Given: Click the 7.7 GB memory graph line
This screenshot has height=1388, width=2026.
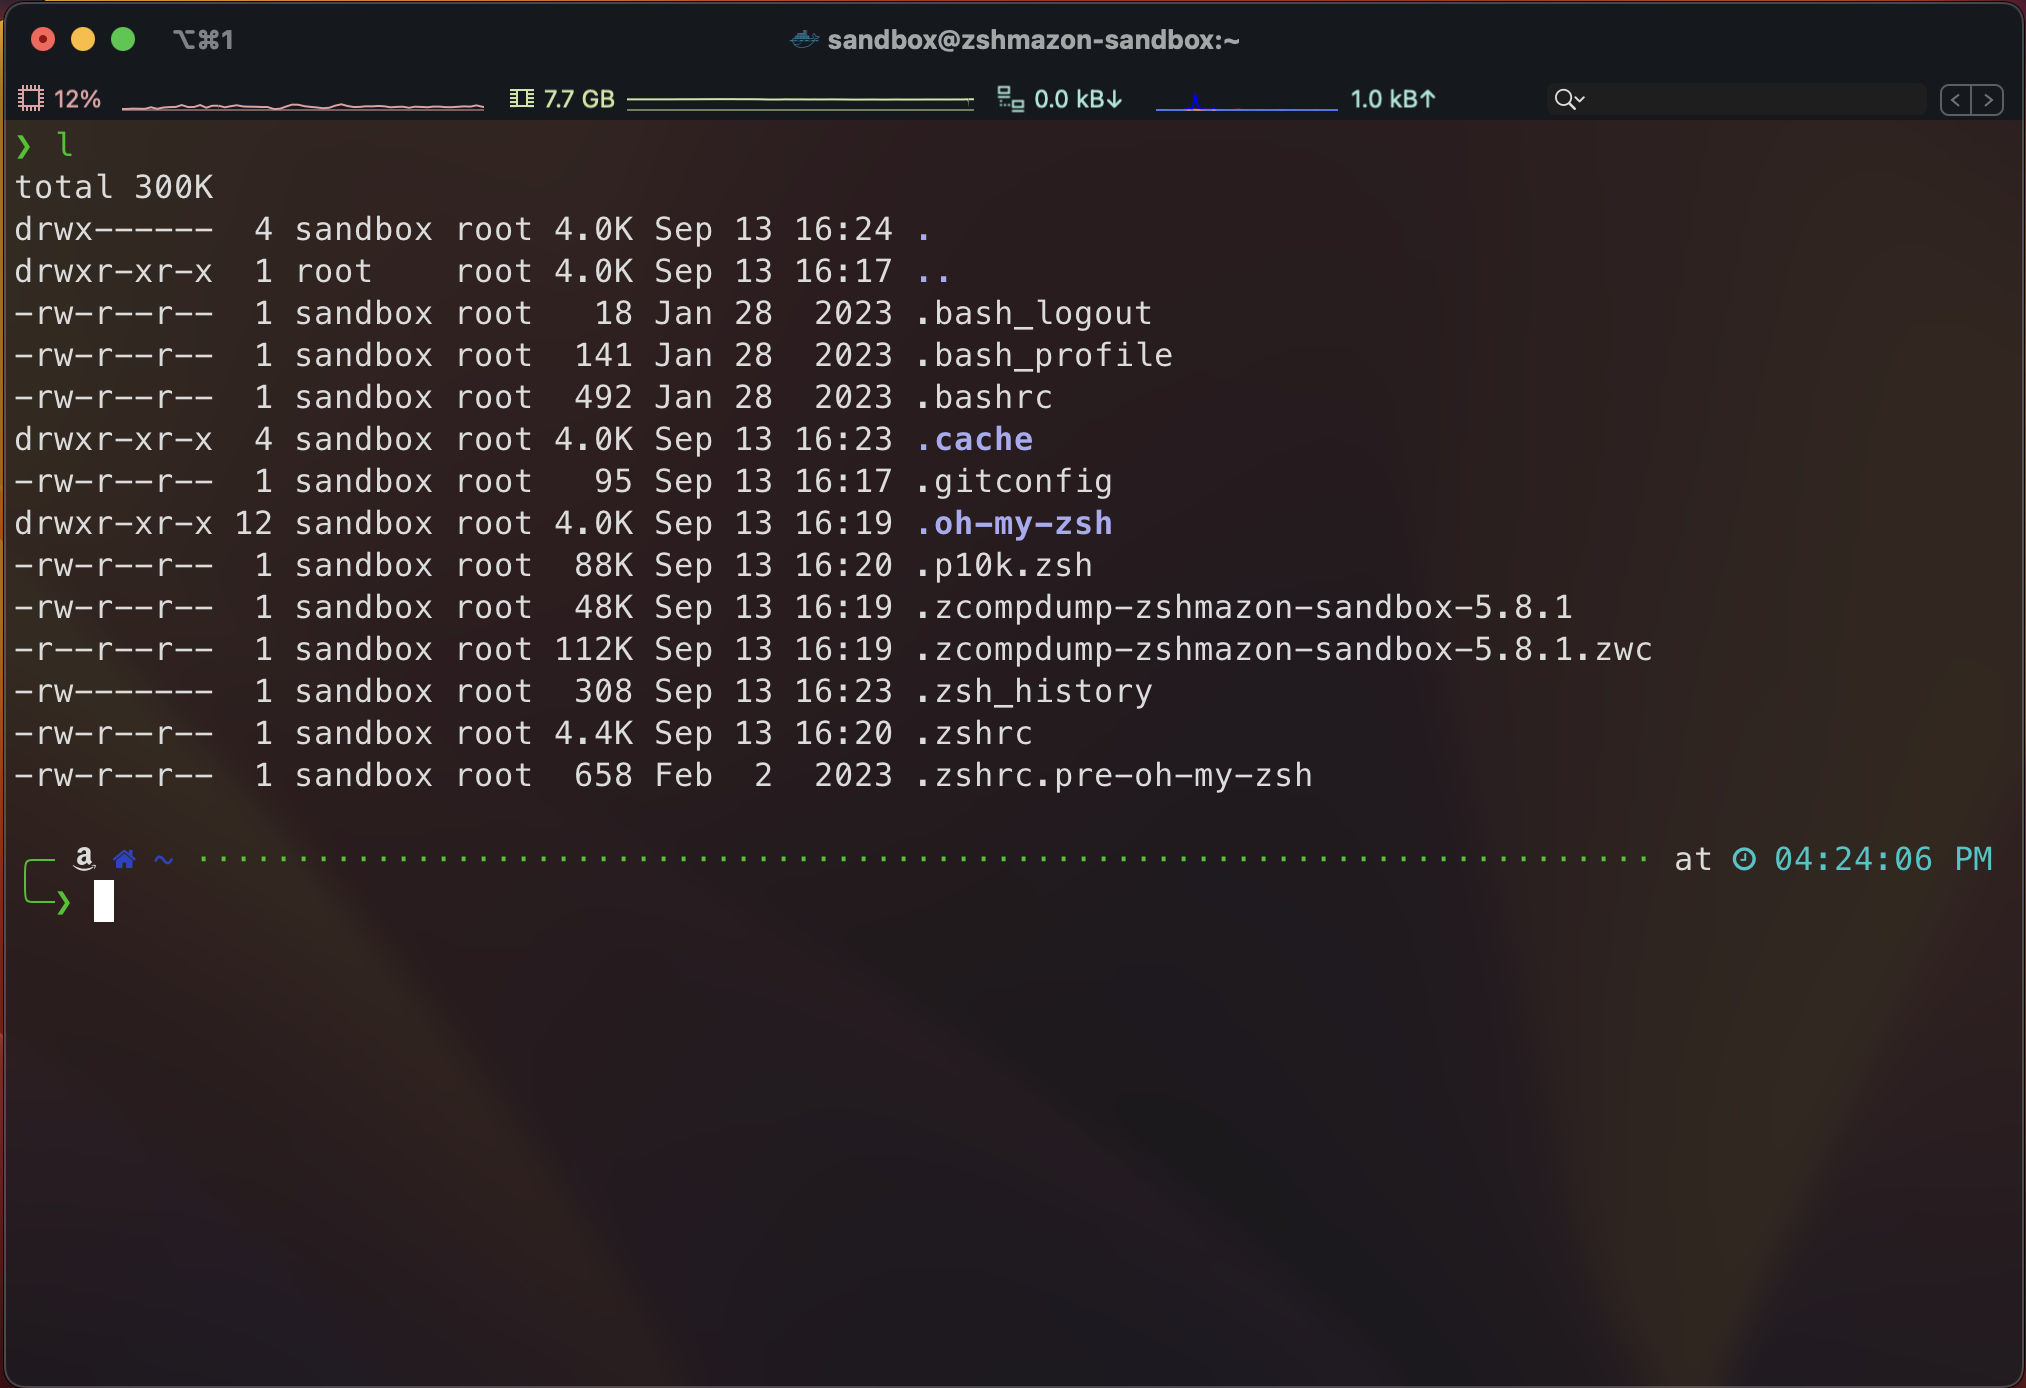Looking at the screenshot, I should pyautogui.click(x=800, y=100).
